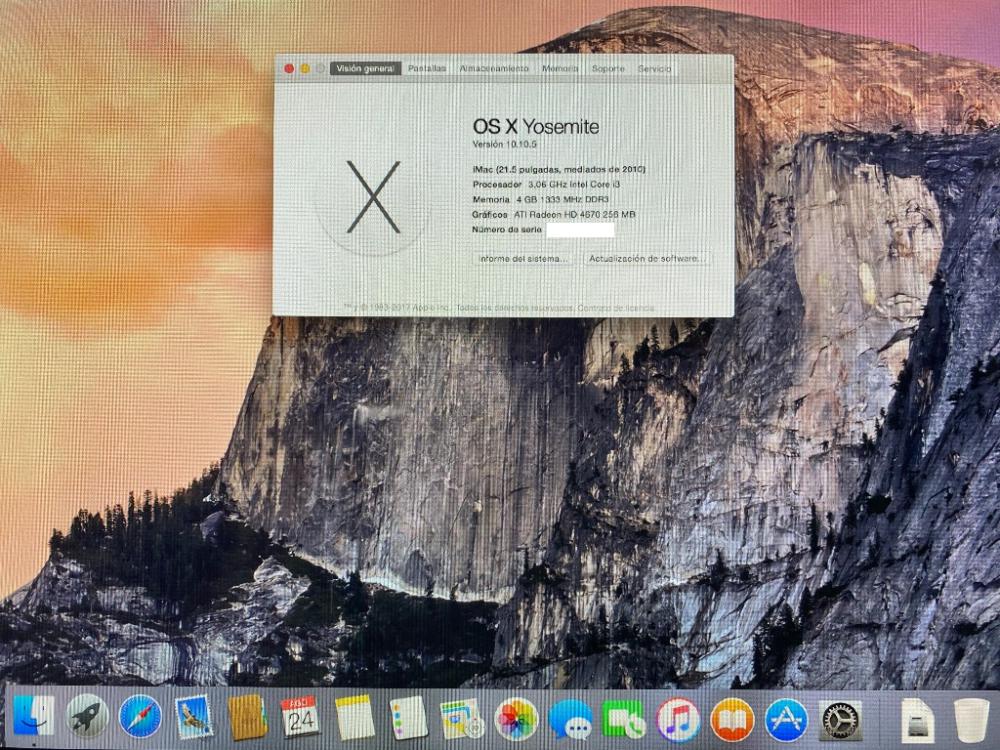Screen dimensions: 1000x750
Task: Switch to the Almacenamiento tab
Action: tap(494, 68)
